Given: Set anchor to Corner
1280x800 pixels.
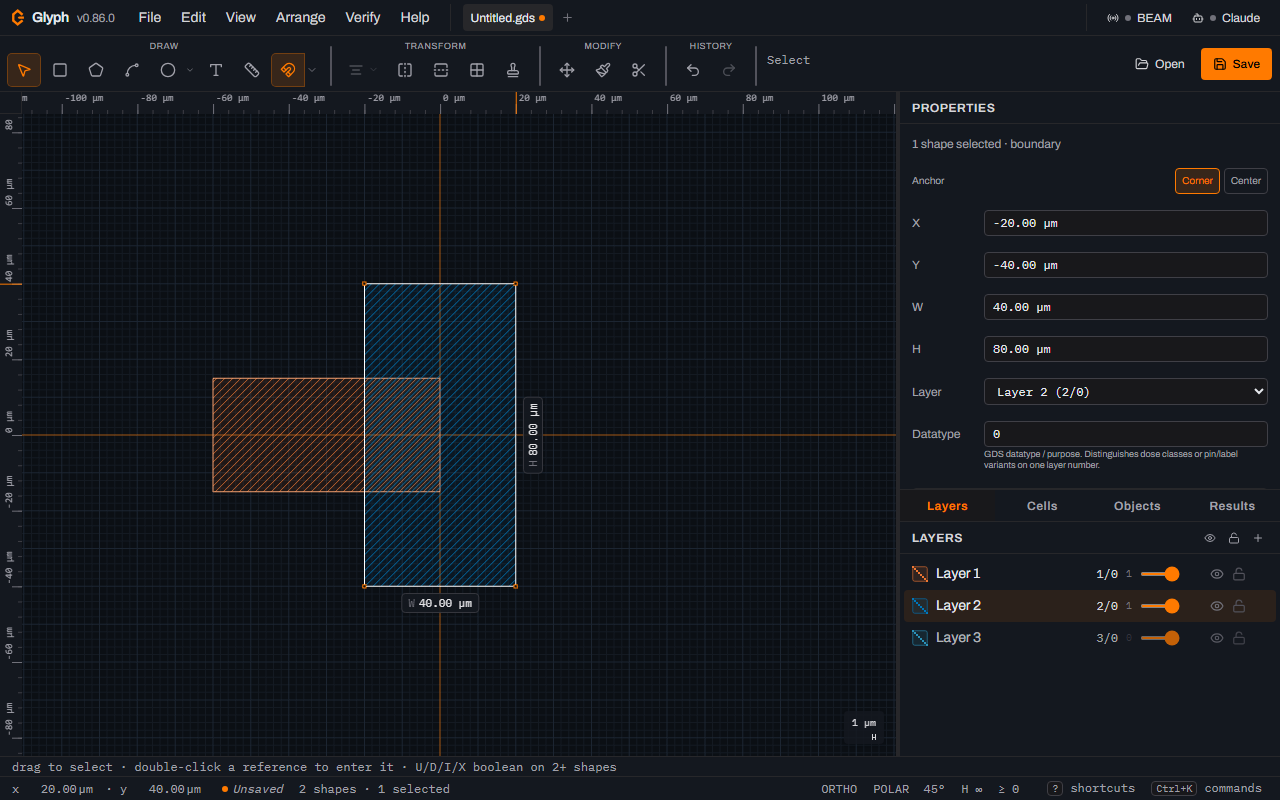Looking at the screenshot, I should 1197,181.
